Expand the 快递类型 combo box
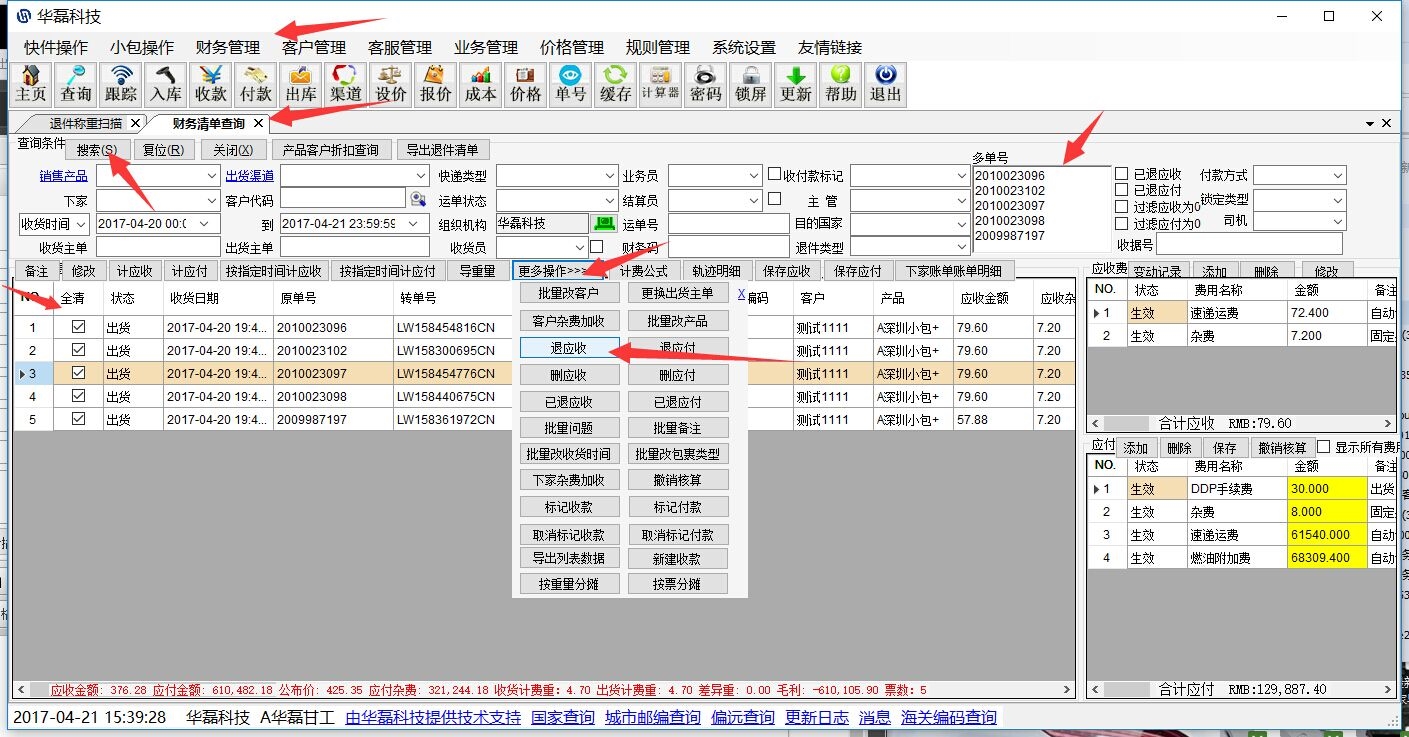Image resolution: width=1409 pixels, height=737 pixels. click(610, 176)
